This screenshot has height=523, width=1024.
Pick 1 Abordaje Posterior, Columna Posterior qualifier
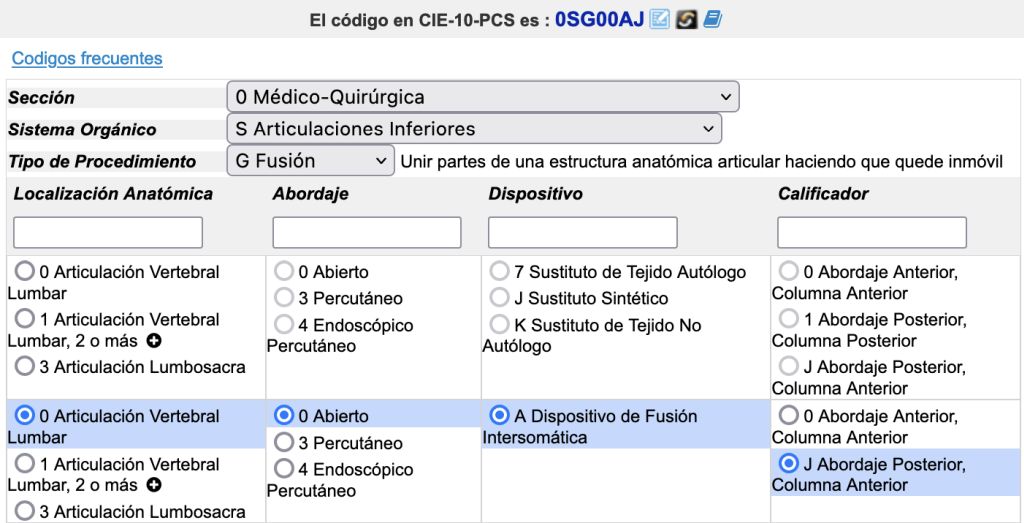coord(789,319)
